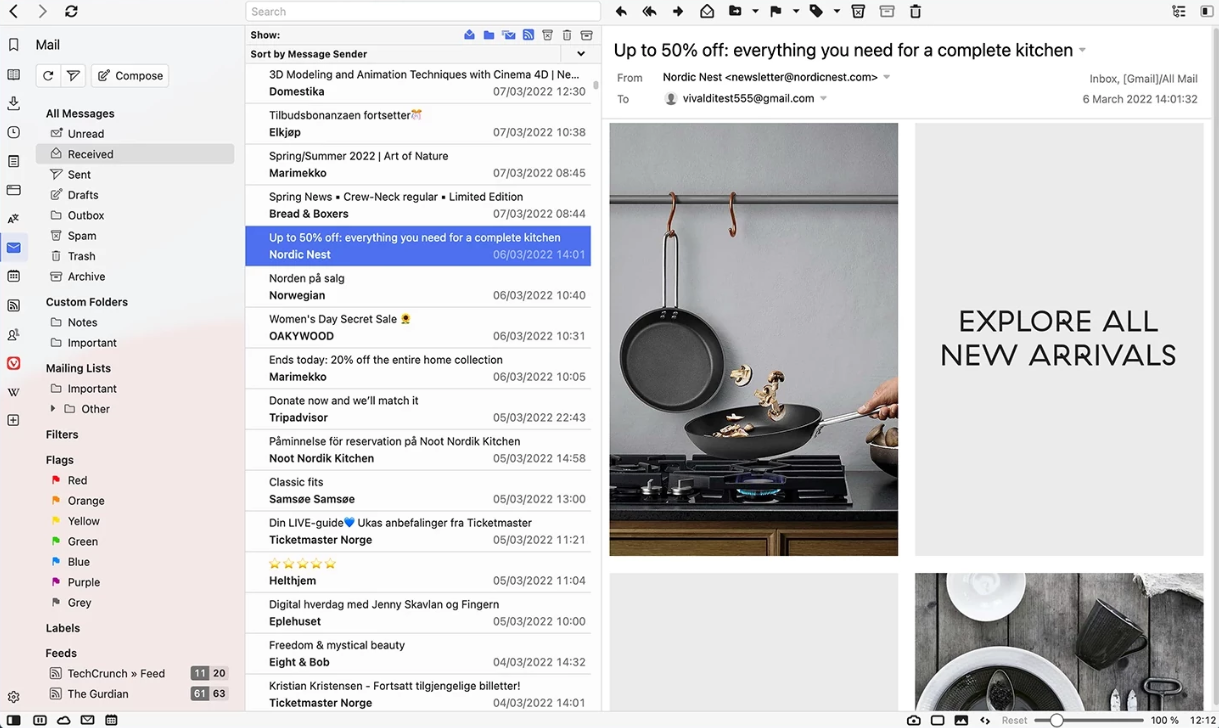Image resolution: width=1219 pixels, height=728 pixels.
Task: Open the flag color dropdown arrow
Action: [796, 11]
